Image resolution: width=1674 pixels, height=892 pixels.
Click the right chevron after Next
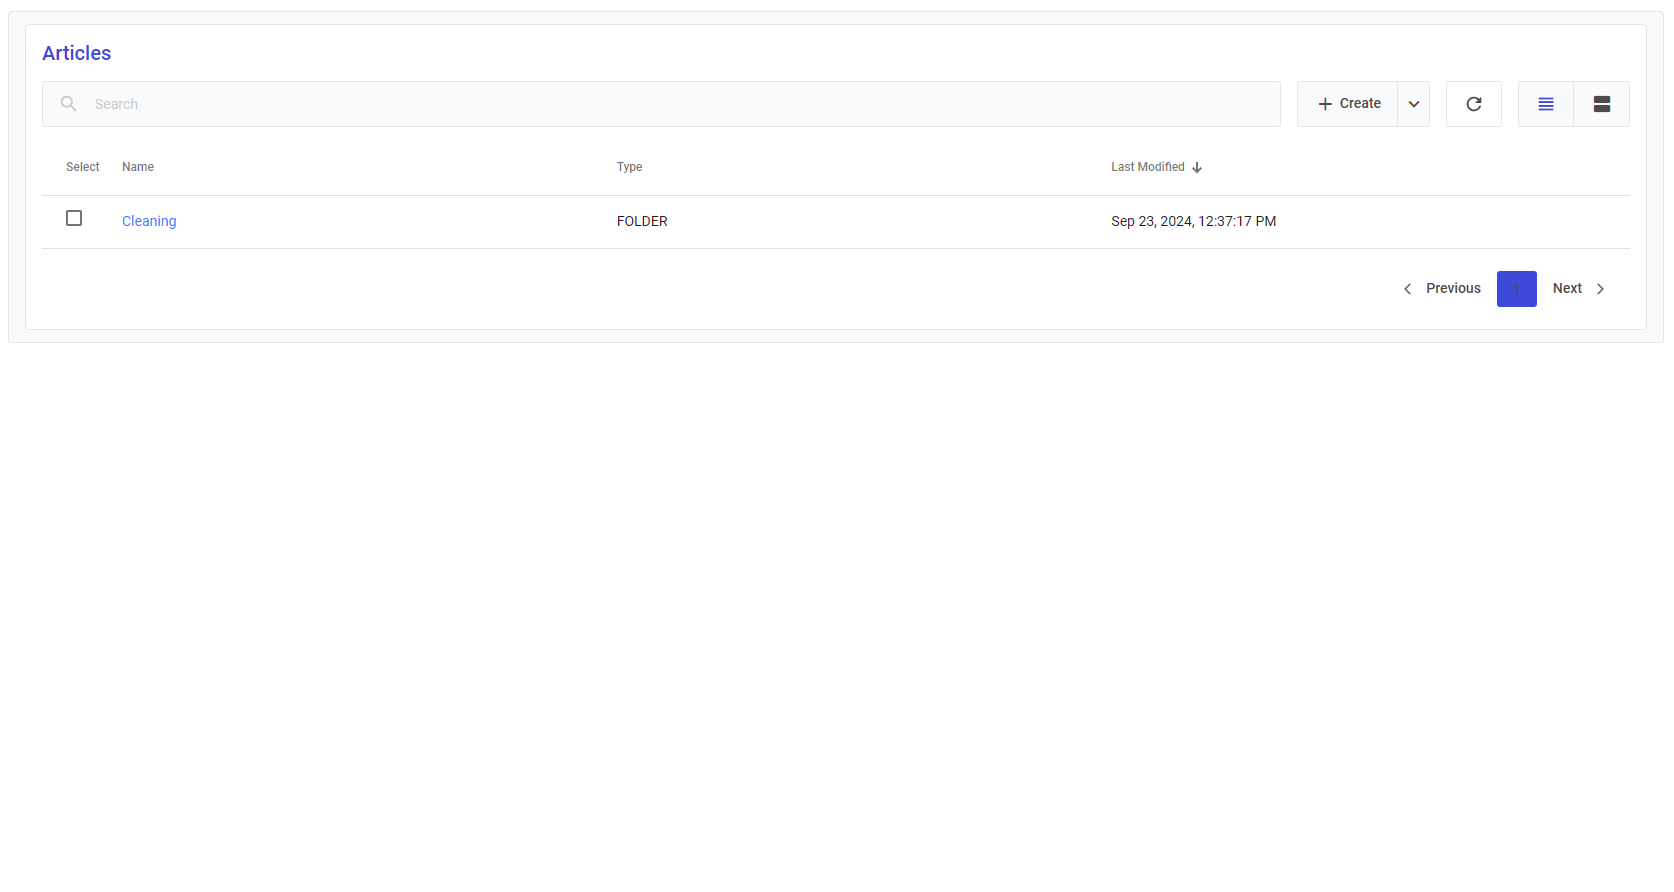(x=1600, y=289)
